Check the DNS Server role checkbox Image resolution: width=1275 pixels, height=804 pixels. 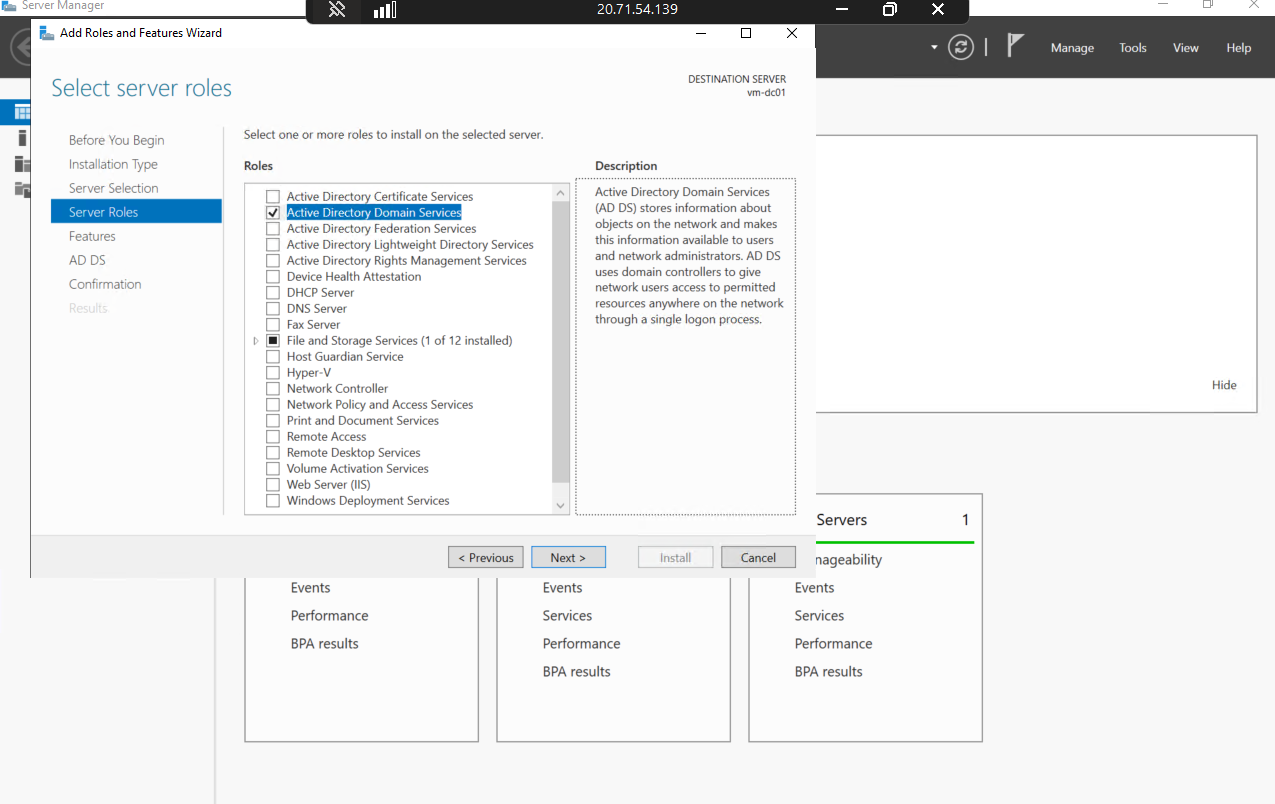[x=273, y=309]
